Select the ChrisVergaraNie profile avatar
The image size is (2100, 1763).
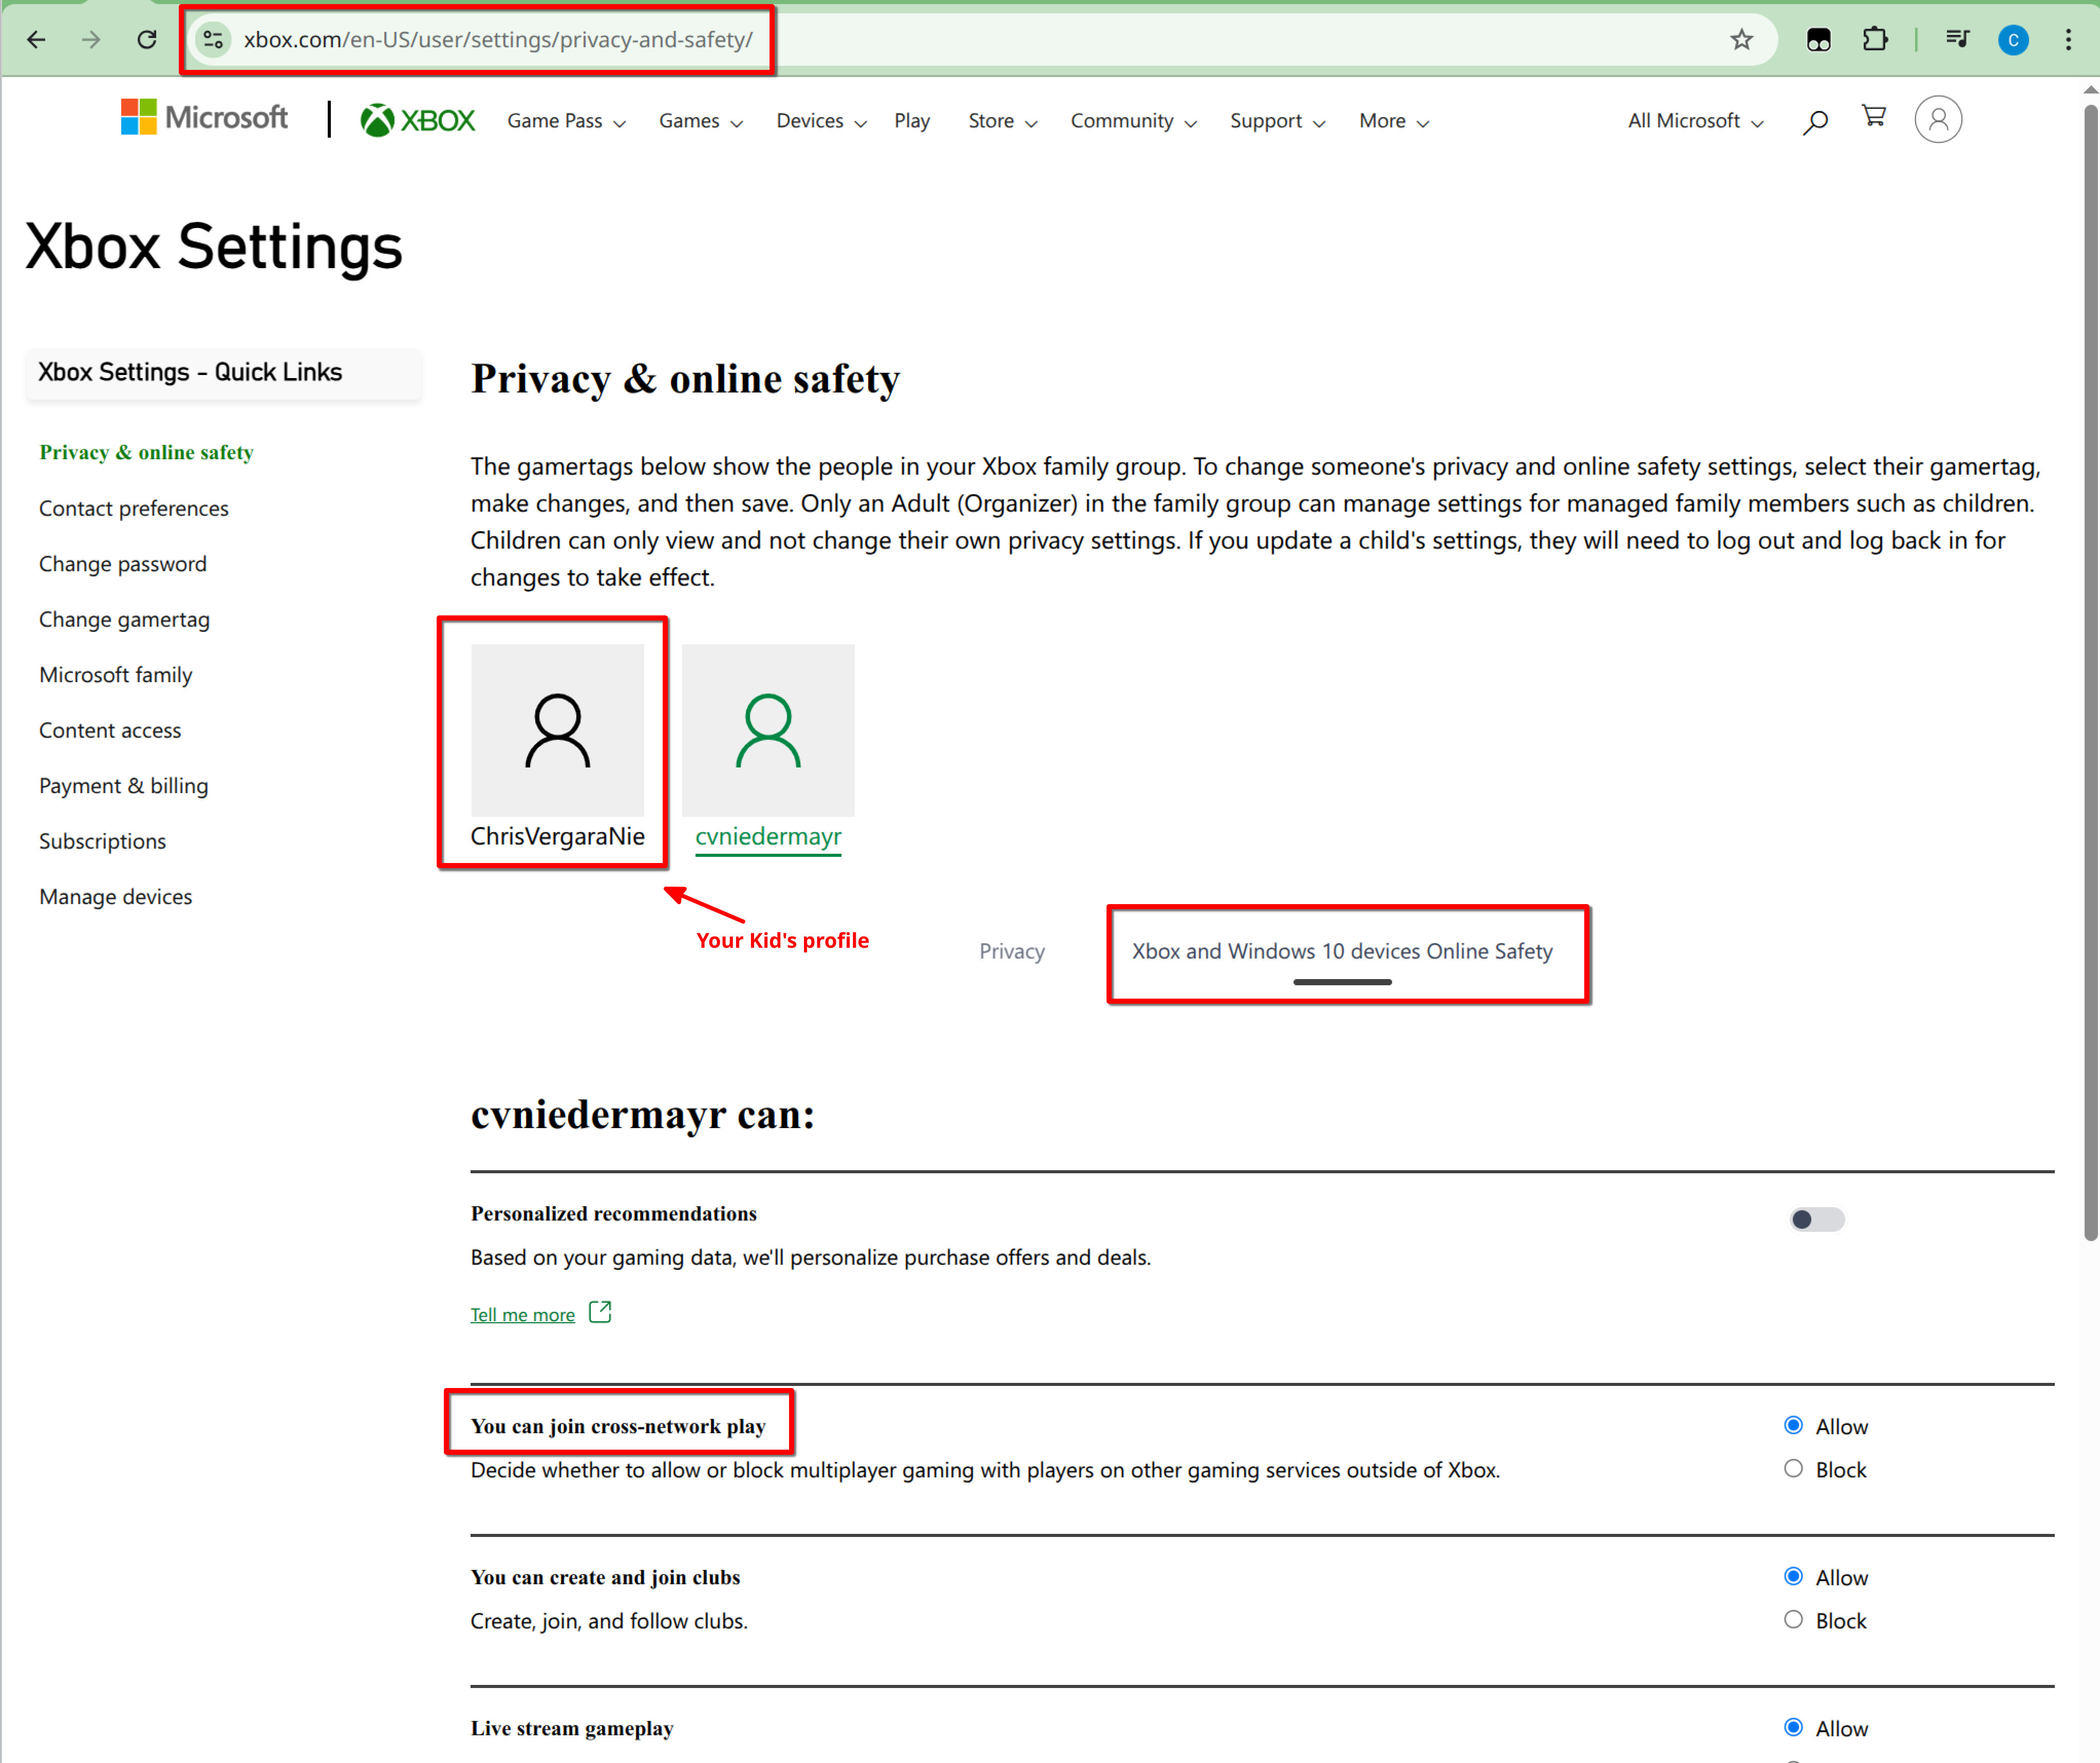pyautogui.click(x=558, y=730)
